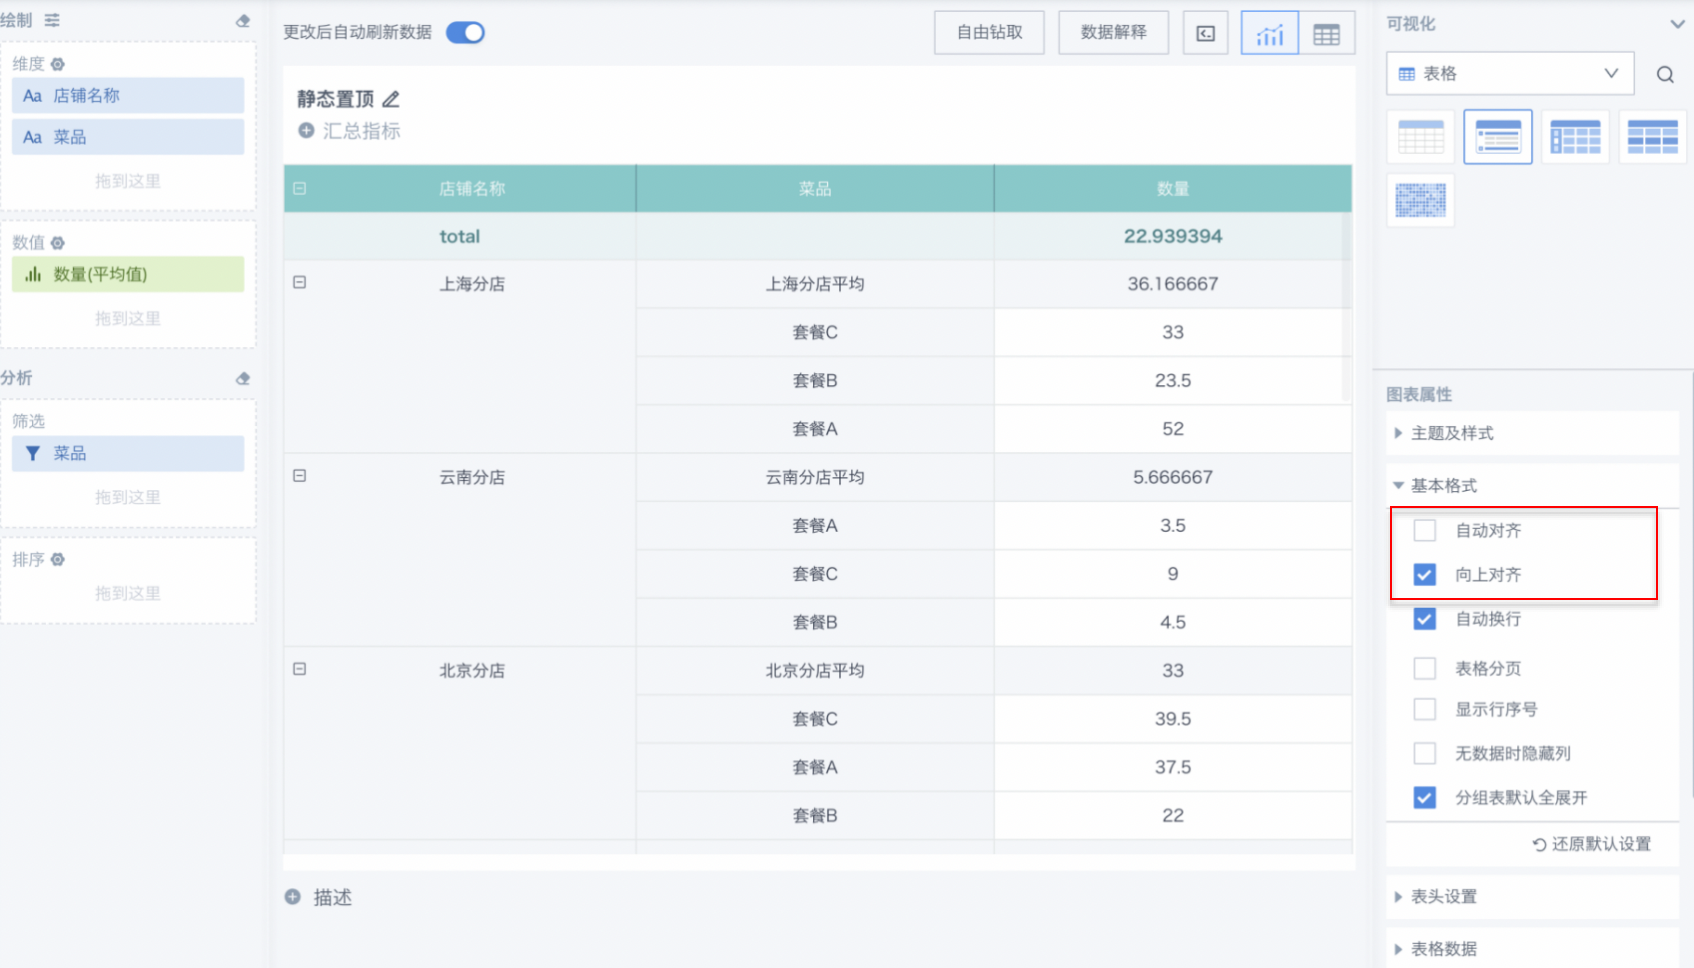Click the 菜品 column header
Image resolution: width=1694 pixels, height=968 pixels.
(815, 189)
